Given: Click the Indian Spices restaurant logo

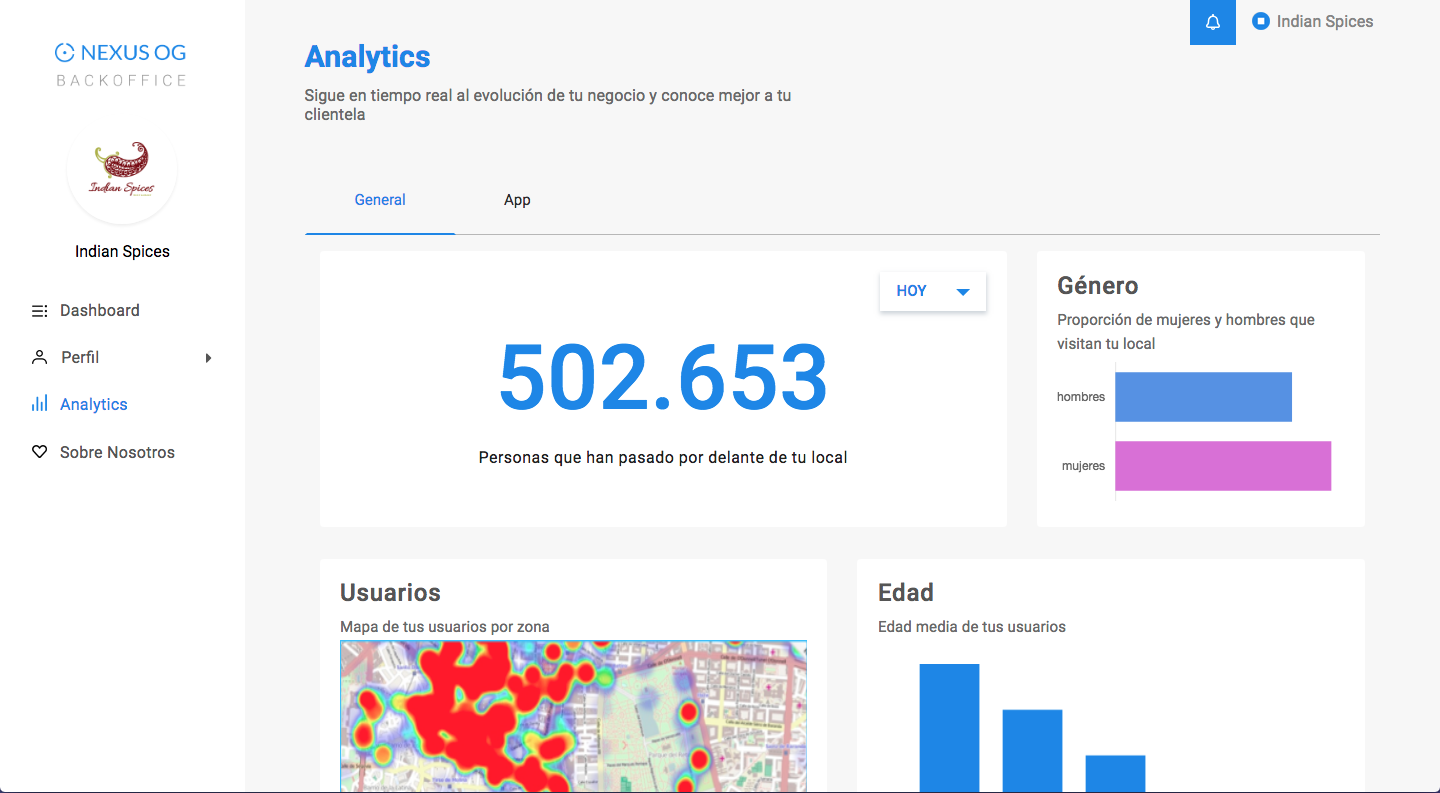Looking at the screenshot, I should pyautogui.click(x=122, y=169).
